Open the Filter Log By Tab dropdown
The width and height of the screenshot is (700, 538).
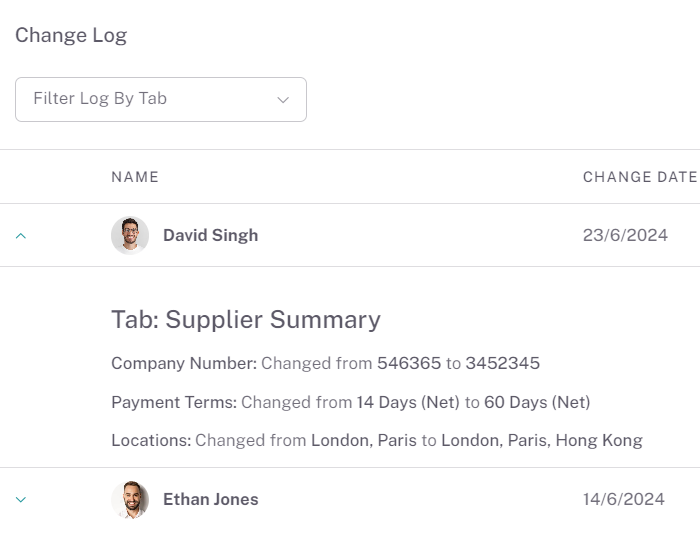coord(161,99)
